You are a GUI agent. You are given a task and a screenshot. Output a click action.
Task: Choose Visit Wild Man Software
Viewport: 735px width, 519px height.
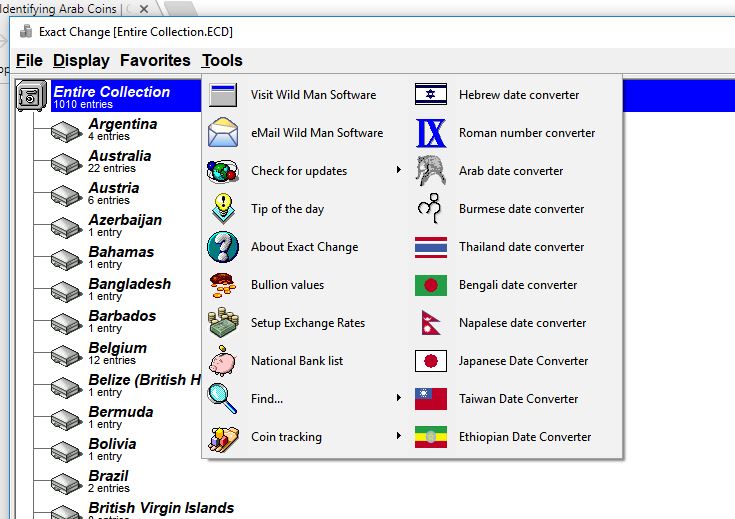pyautogui.click(x=313, y=95)
